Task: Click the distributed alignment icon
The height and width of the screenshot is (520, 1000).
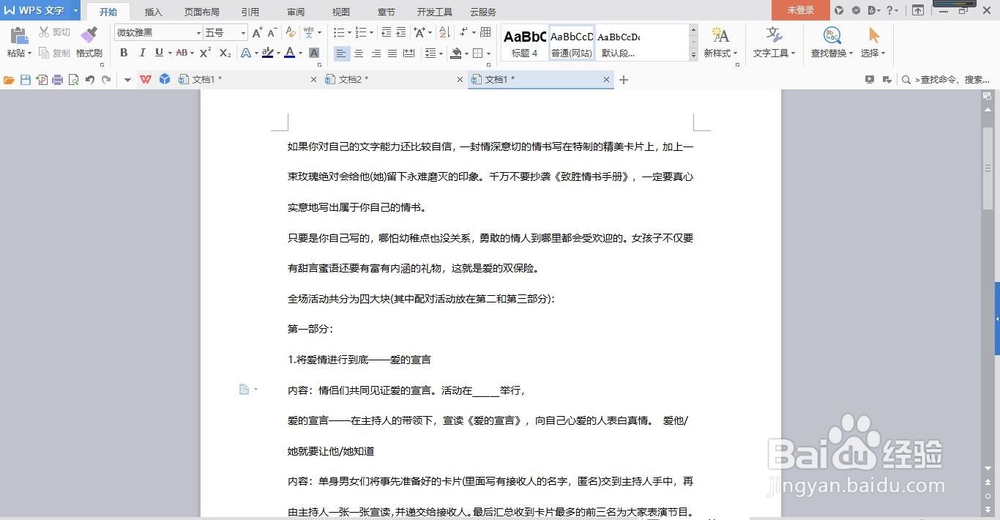Action: tap(409, 54)
